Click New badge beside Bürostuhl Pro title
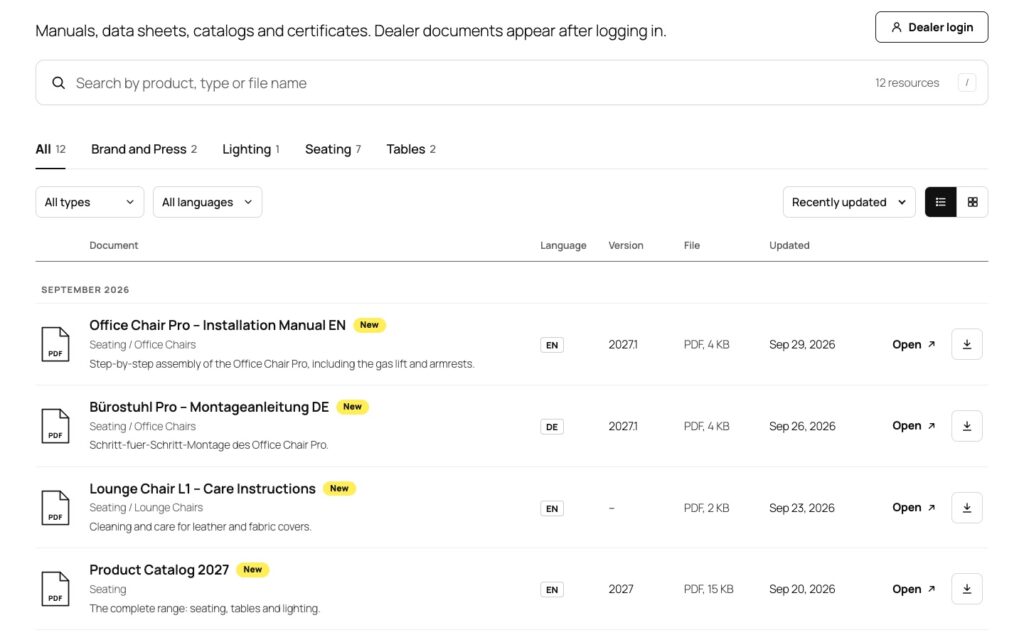The height and width of the screenshot is (640, 1024). point(353,406)
